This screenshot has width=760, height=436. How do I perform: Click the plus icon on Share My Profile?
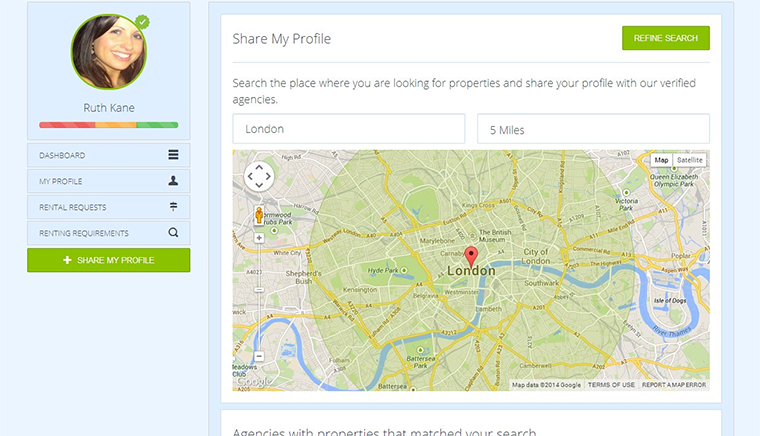click(x=67, y=260)
